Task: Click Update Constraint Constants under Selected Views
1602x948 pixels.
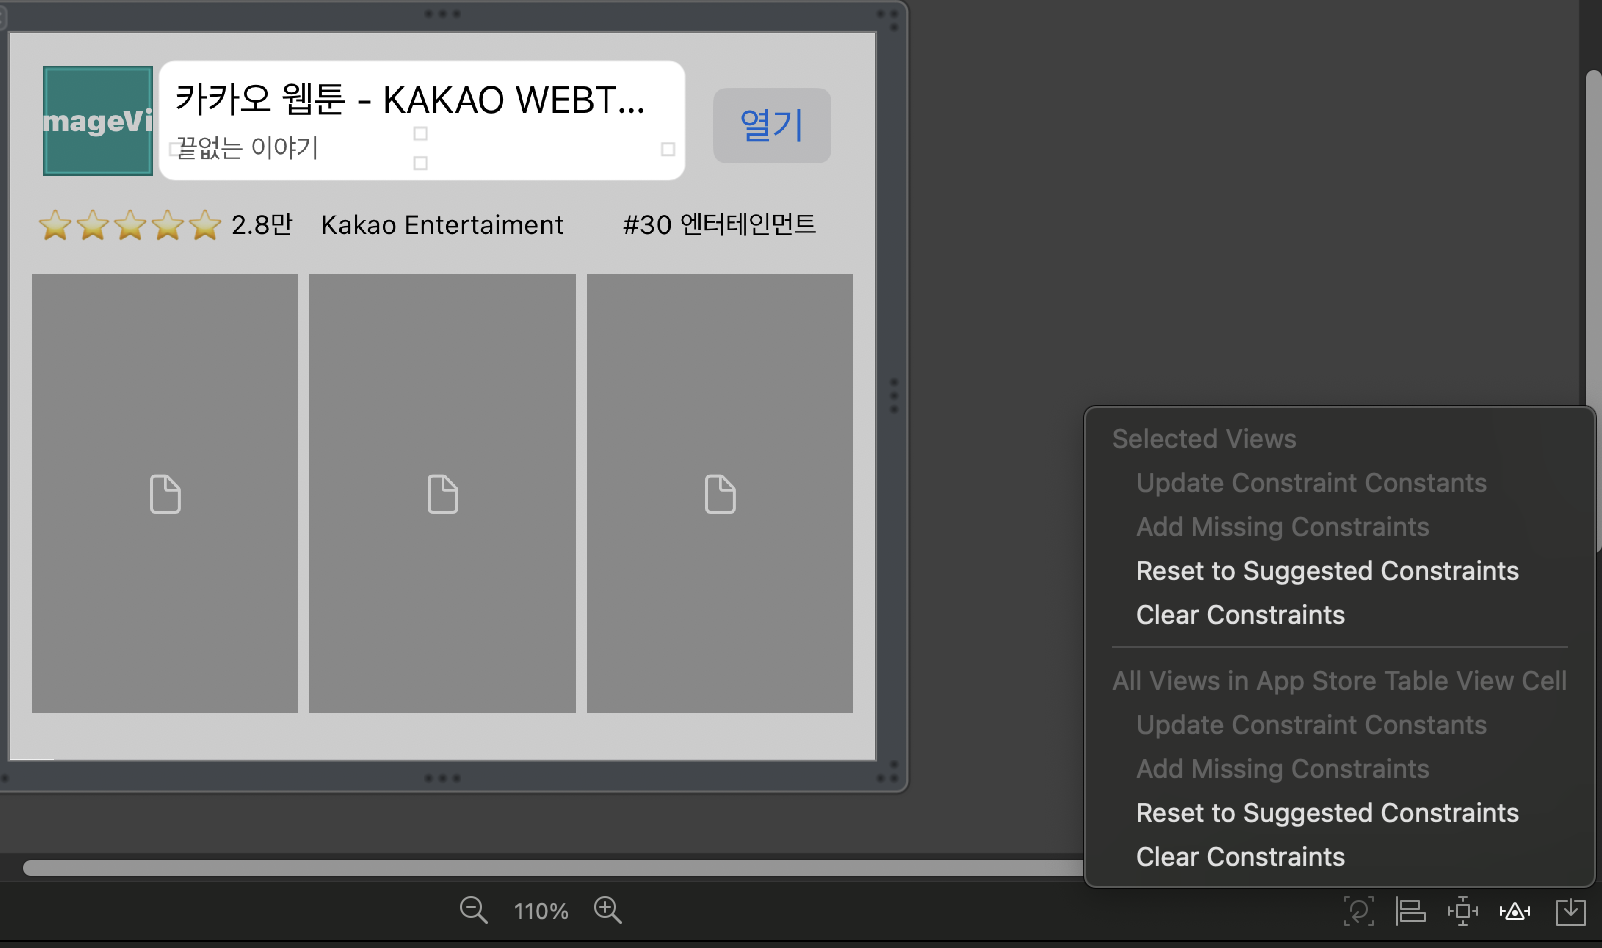Action: [1311, 483]
